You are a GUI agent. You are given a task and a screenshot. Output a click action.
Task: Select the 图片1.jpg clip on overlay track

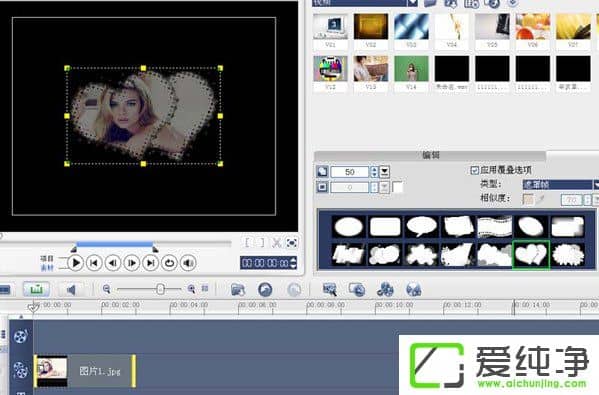pyautogui.click(x=85, y=371)
